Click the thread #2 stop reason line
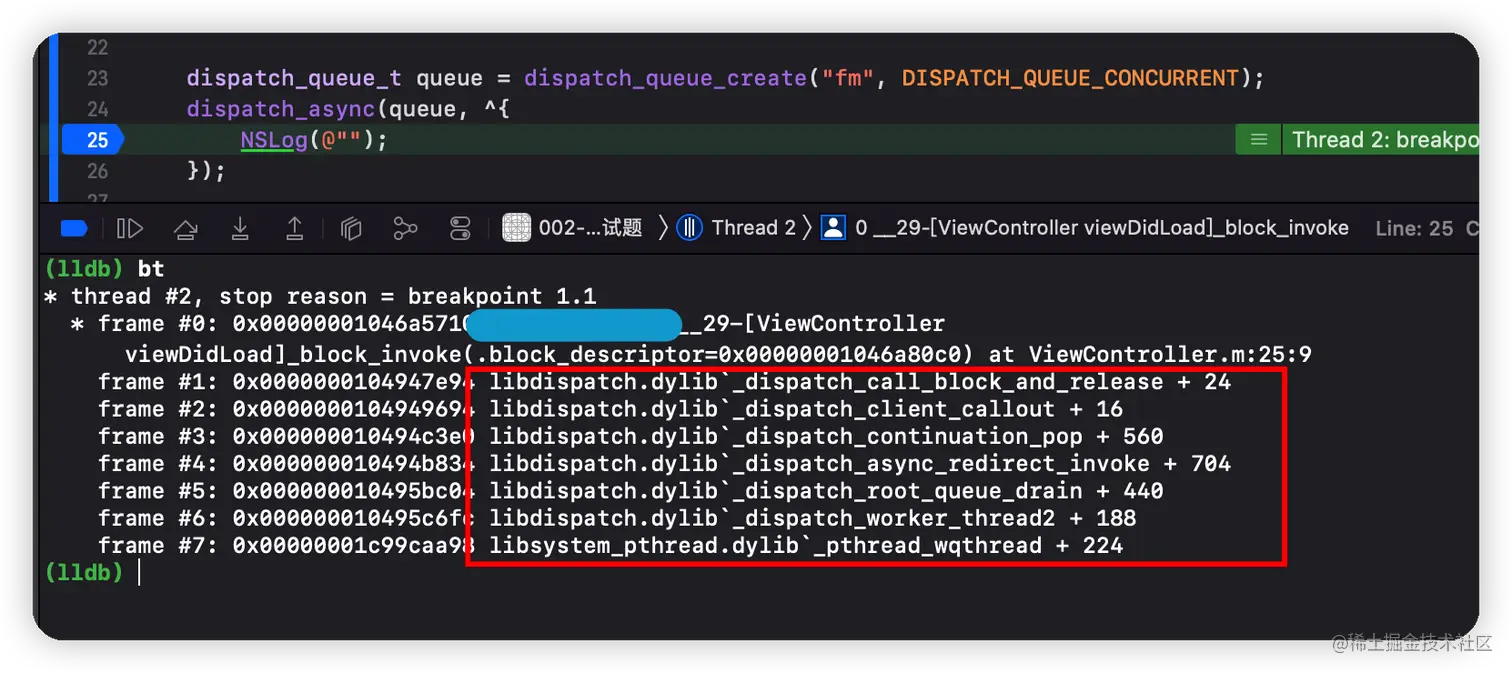 point(320,296)
